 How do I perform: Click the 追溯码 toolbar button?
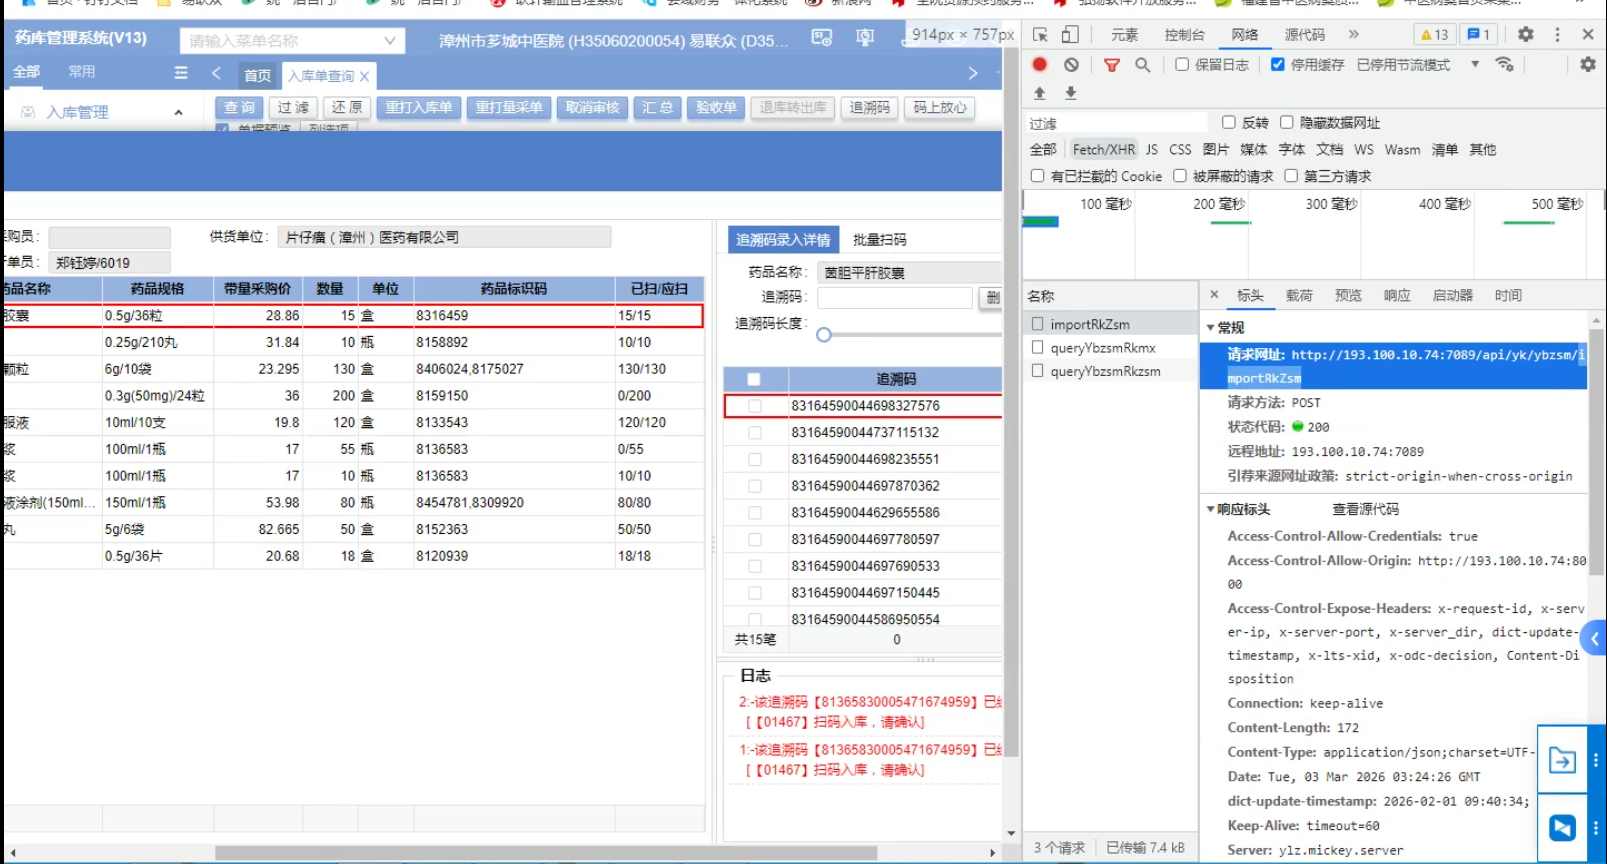[870, 108]
